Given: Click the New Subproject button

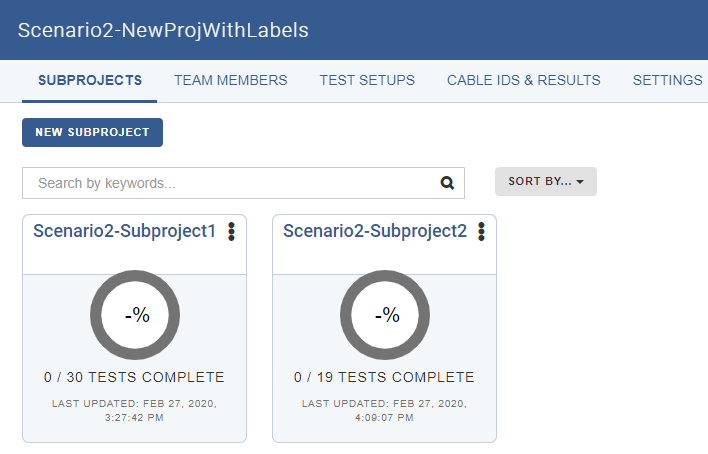Looking at the screenshot, I should 93,132.
